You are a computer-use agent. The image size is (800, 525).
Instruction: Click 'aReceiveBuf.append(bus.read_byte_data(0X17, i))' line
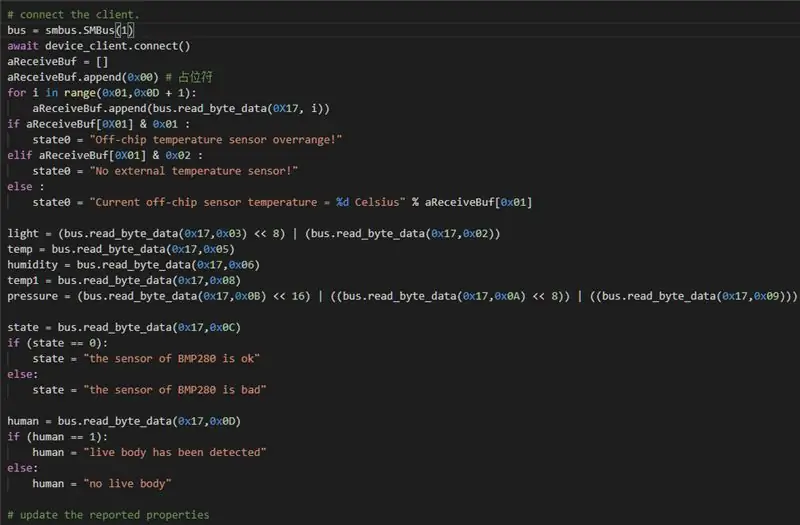point(181,109)
